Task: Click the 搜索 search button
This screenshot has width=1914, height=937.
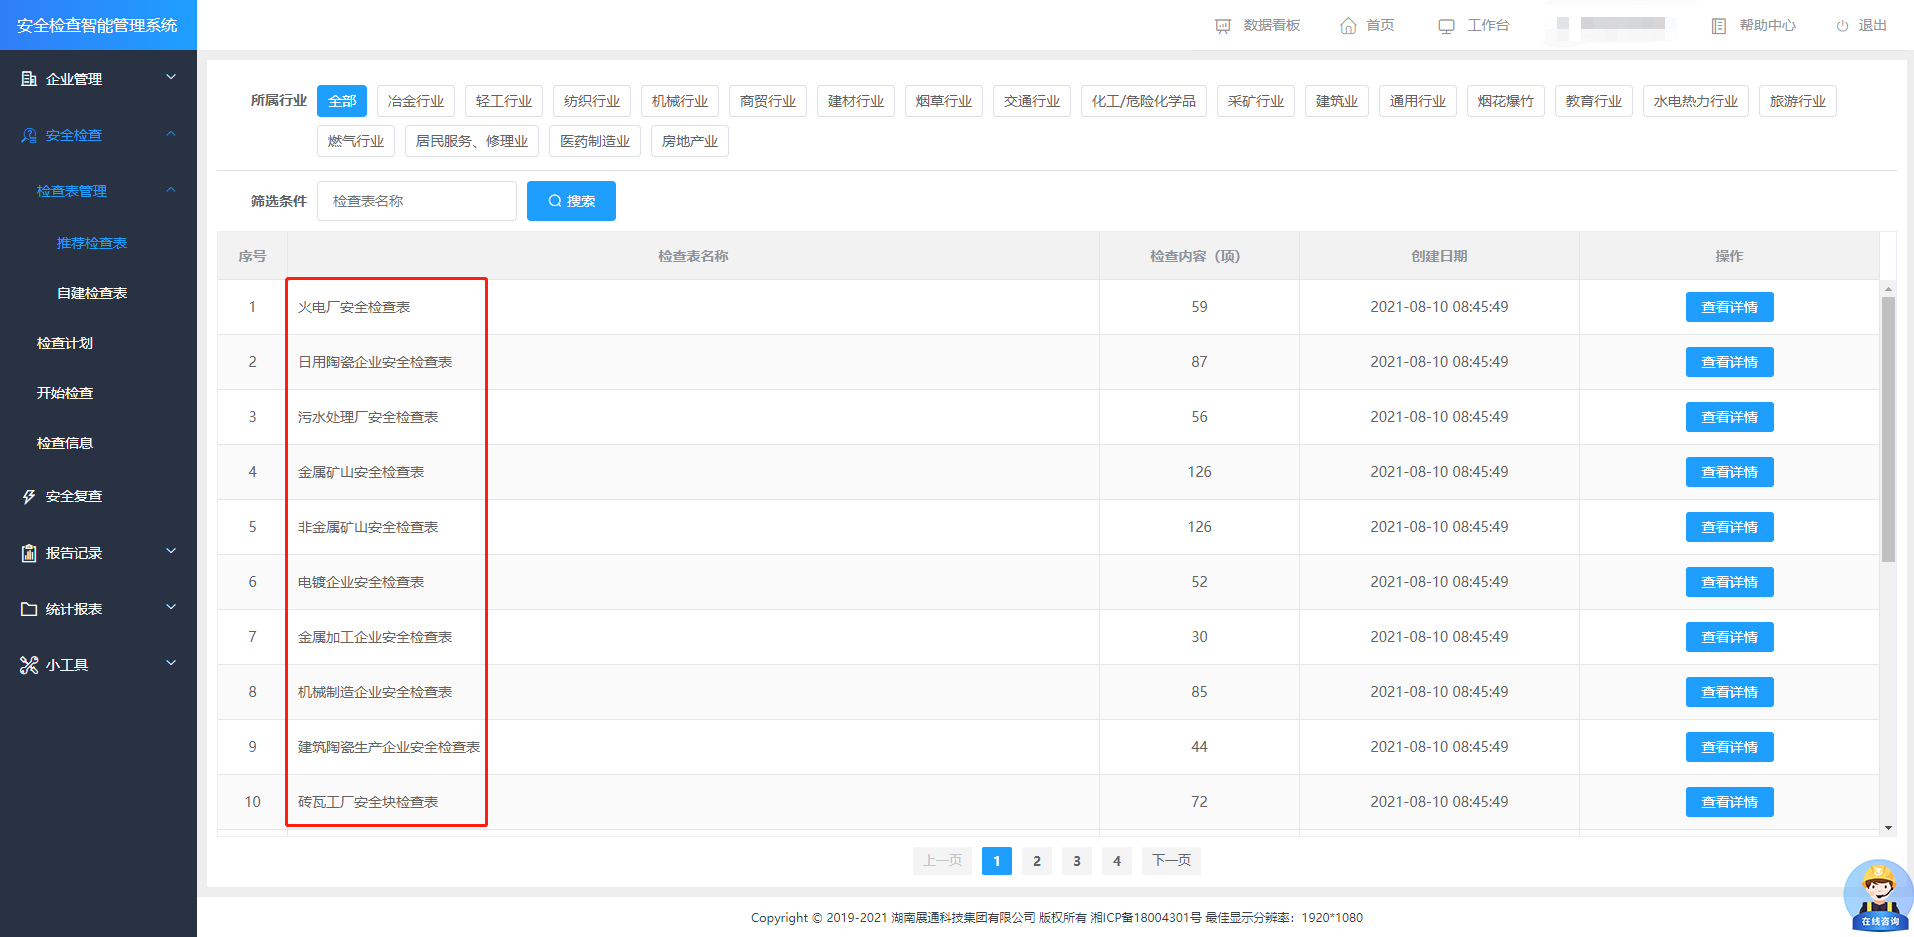Action: pyautogui.click(x=571, y=201)
